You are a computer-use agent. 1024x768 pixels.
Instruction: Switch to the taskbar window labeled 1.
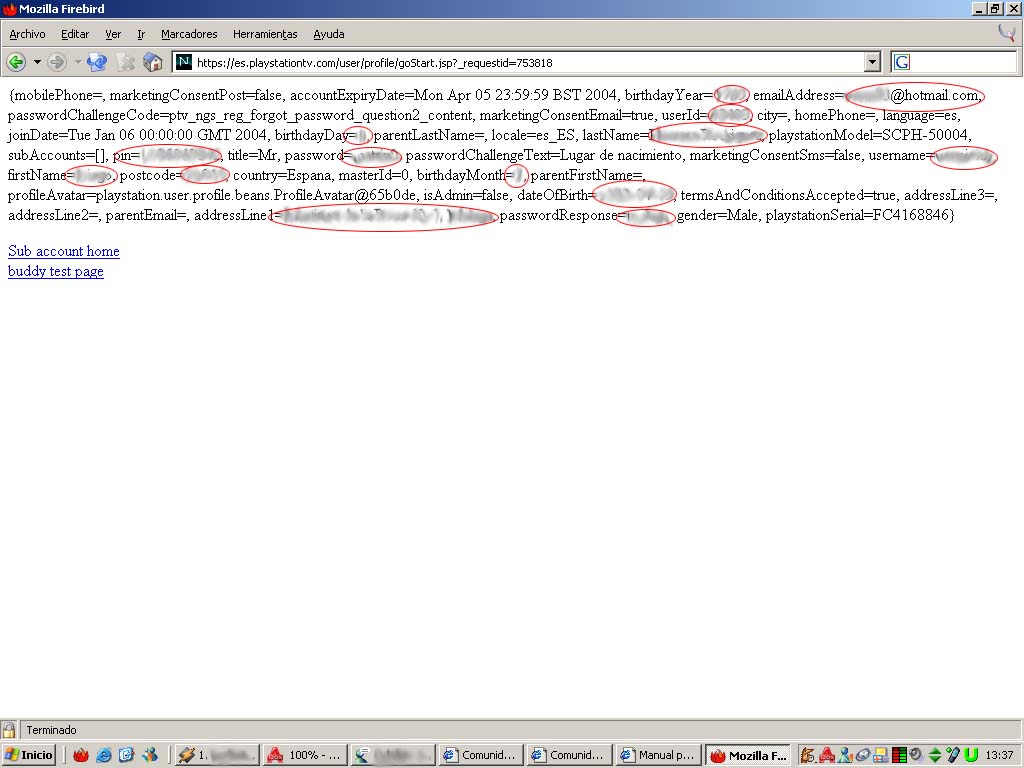[217, 756]
